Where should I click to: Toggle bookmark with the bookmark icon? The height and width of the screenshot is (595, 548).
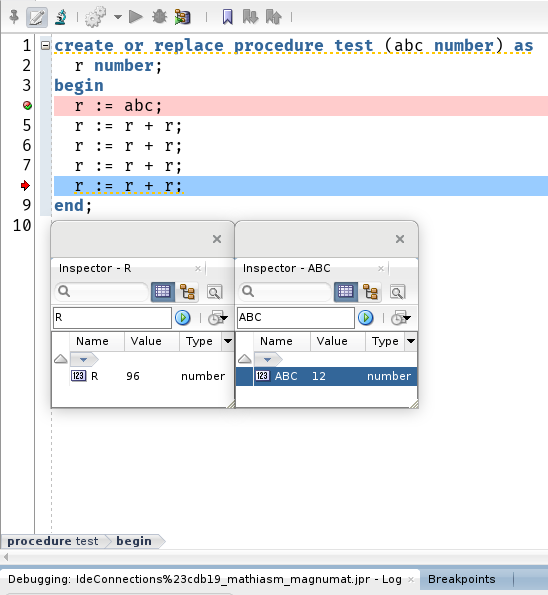coord(227,17)
